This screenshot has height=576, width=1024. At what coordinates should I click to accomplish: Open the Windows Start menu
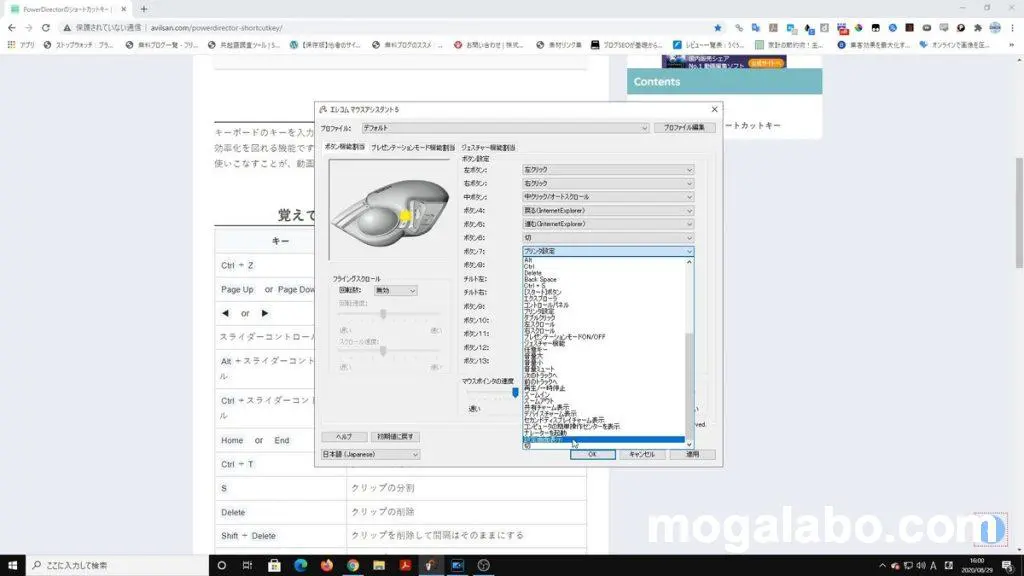13,565
